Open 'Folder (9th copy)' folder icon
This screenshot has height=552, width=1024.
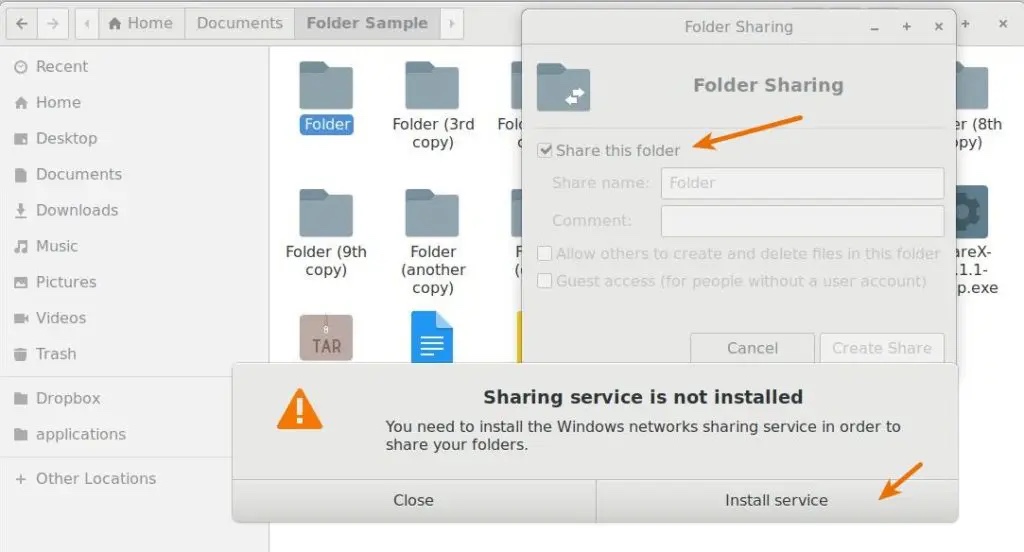326,214
